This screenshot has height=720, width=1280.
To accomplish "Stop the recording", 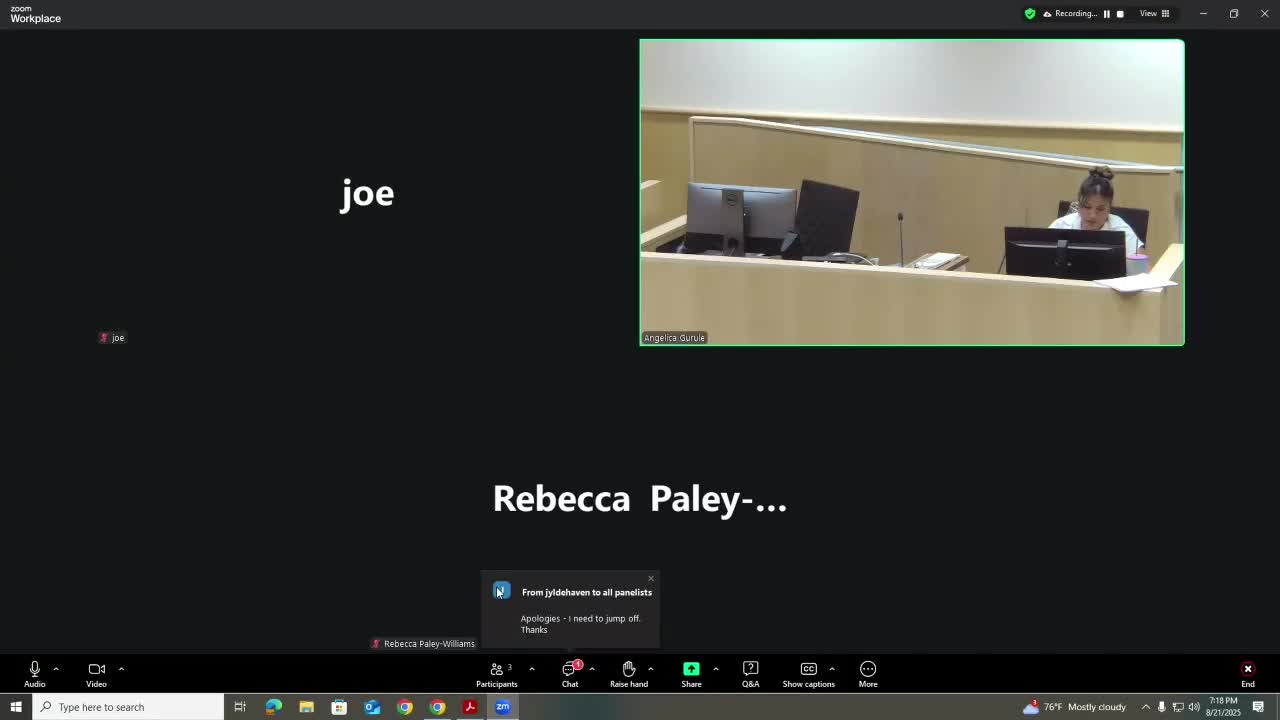I will coord(1120,14).
